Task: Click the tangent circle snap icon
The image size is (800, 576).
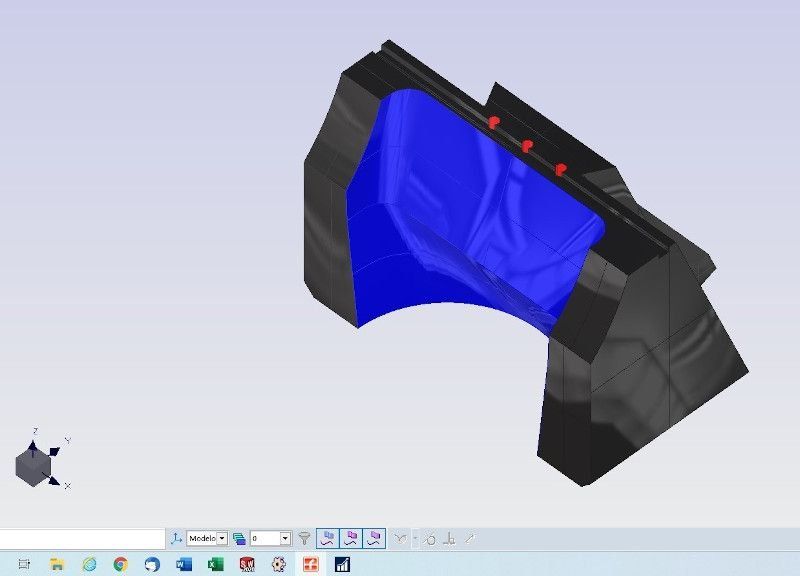Action: (429, 538)
